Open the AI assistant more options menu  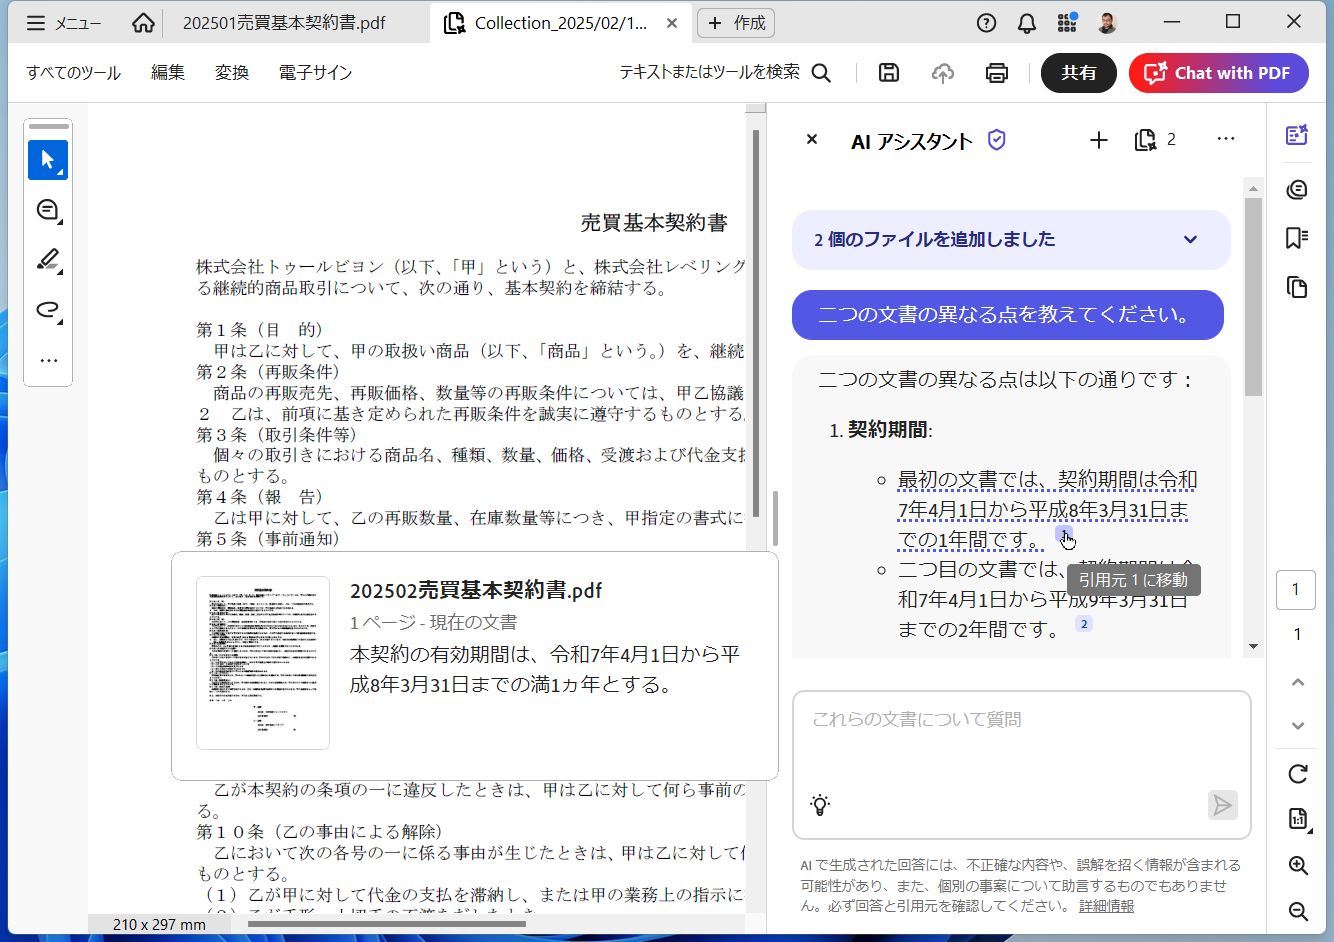pos(1225,140)
